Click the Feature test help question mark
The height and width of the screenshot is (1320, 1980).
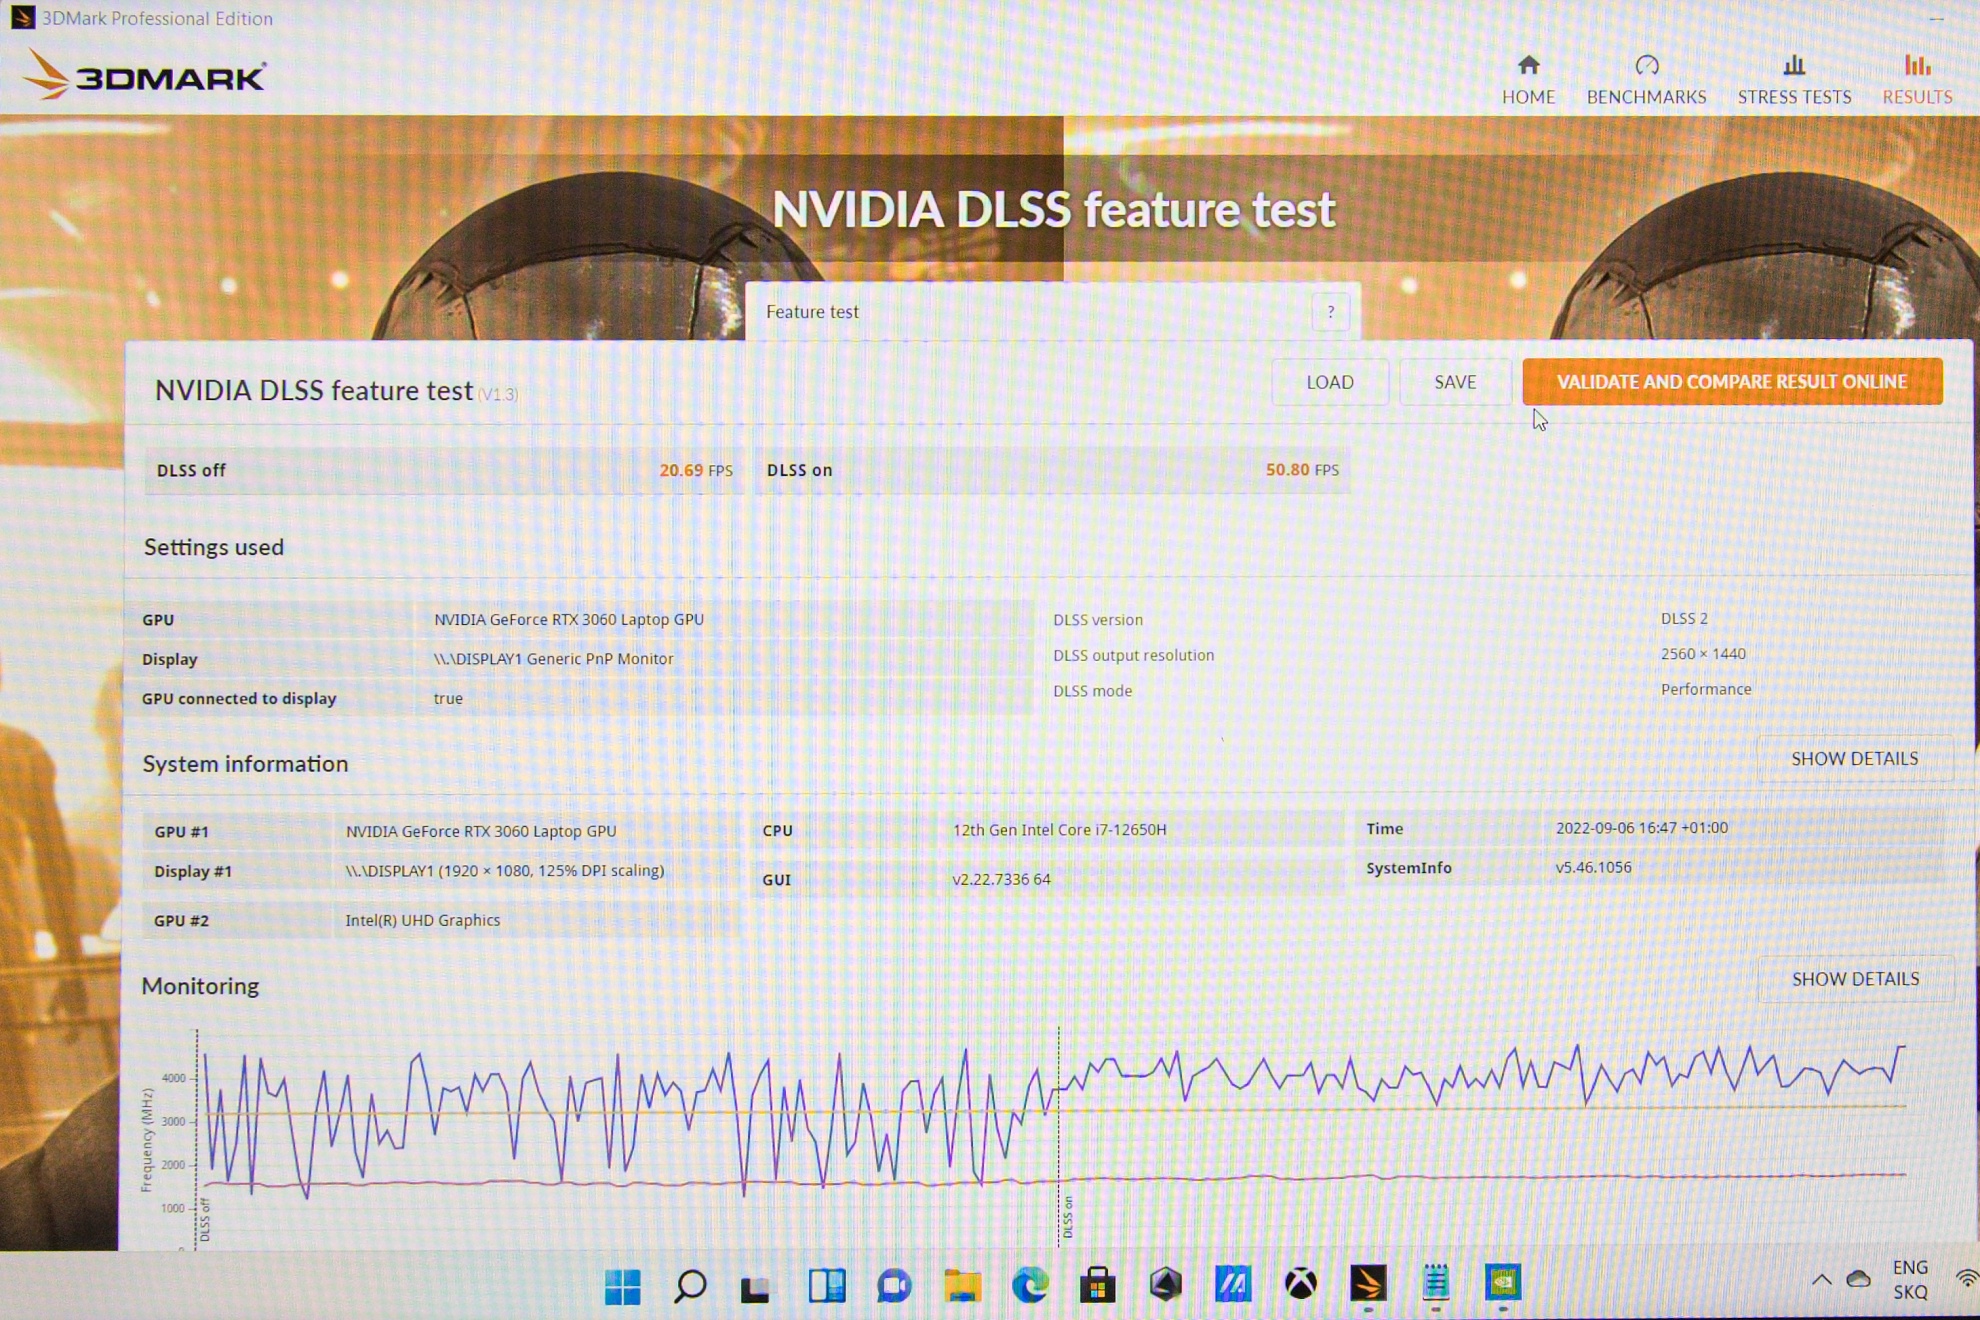pyautogui.click(x=1330, y=312)
